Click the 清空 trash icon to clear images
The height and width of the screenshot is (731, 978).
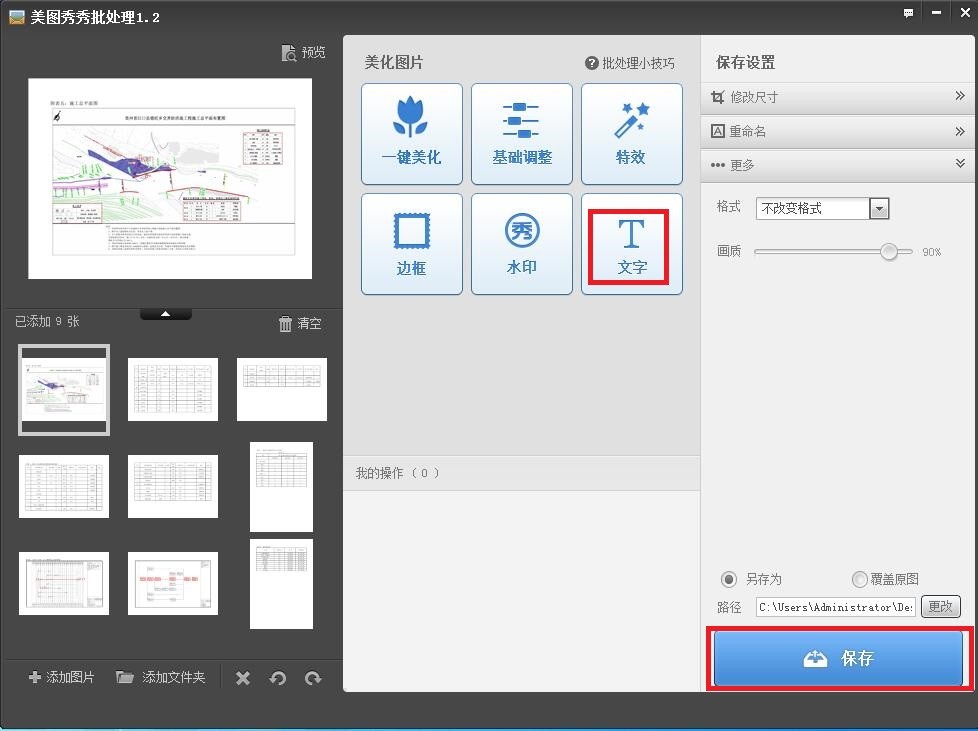pos(286,323)
